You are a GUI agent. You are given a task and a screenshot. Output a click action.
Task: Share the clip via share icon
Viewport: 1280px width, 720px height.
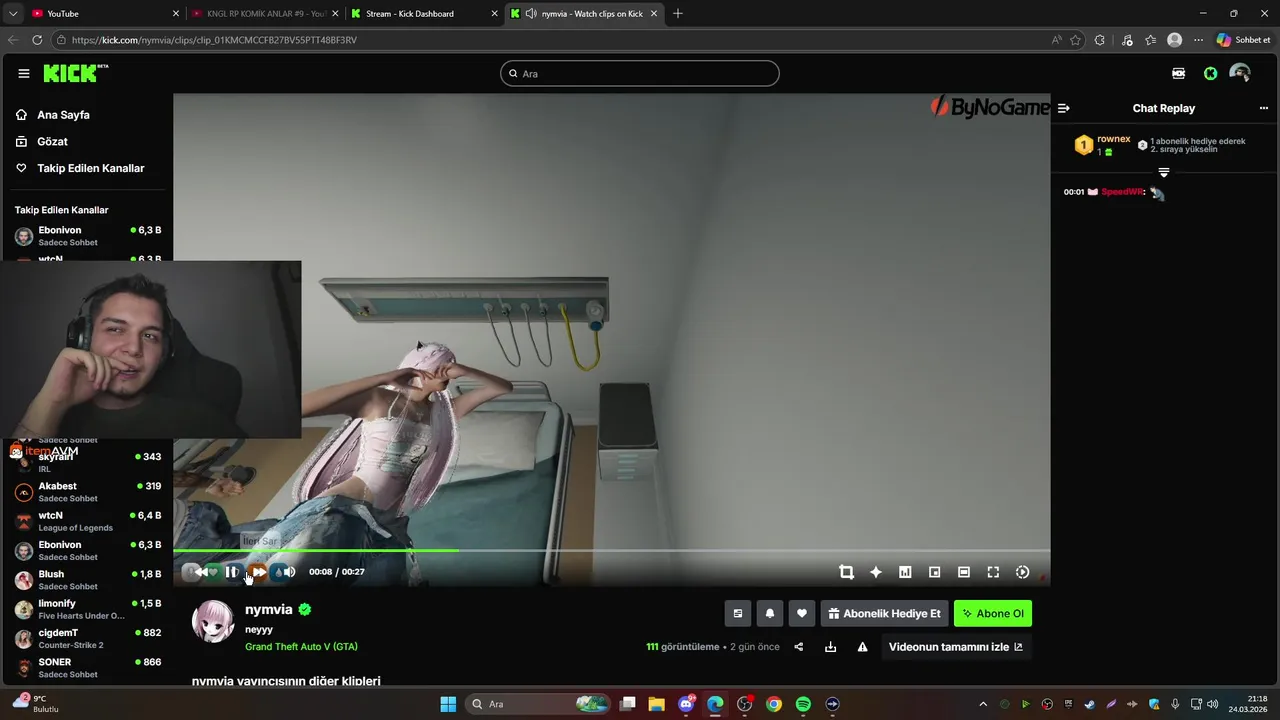(799, 647)
